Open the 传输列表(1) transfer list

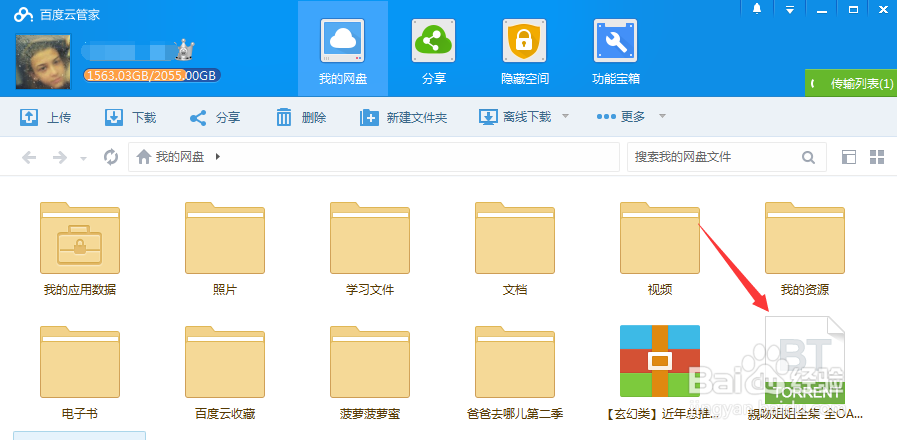[x=851, y=84]
